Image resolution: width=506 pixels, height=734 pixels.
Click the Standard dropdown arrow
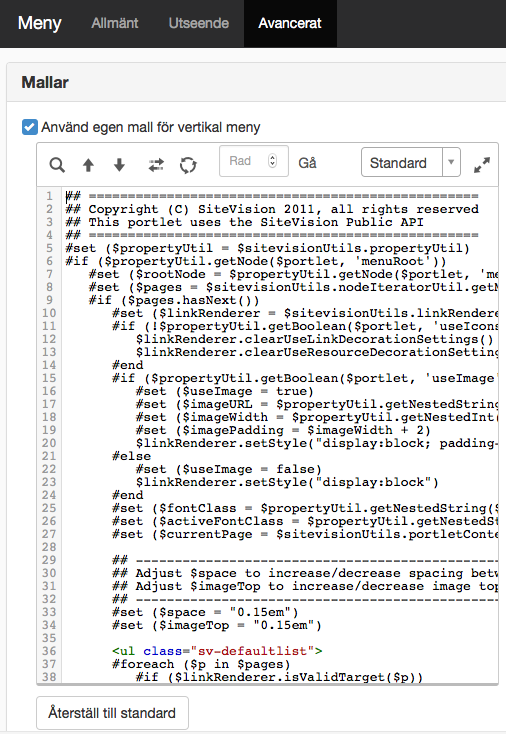tap(451, 162)
